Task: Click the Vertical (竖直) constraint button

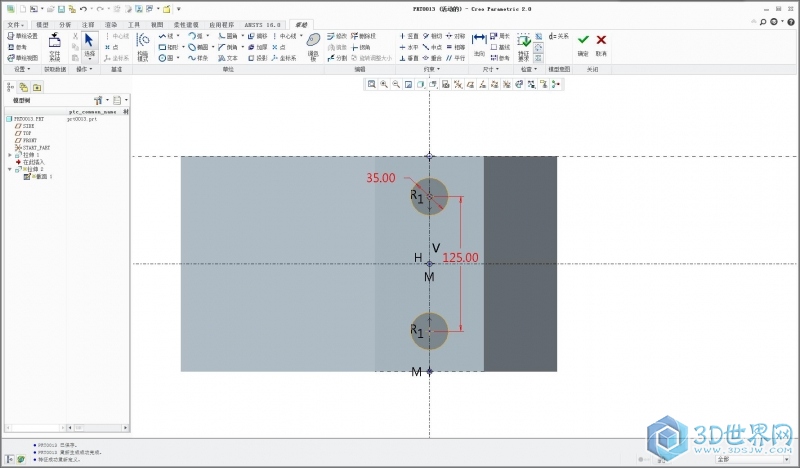Action: pyautogui.click(x=409, y=36)
